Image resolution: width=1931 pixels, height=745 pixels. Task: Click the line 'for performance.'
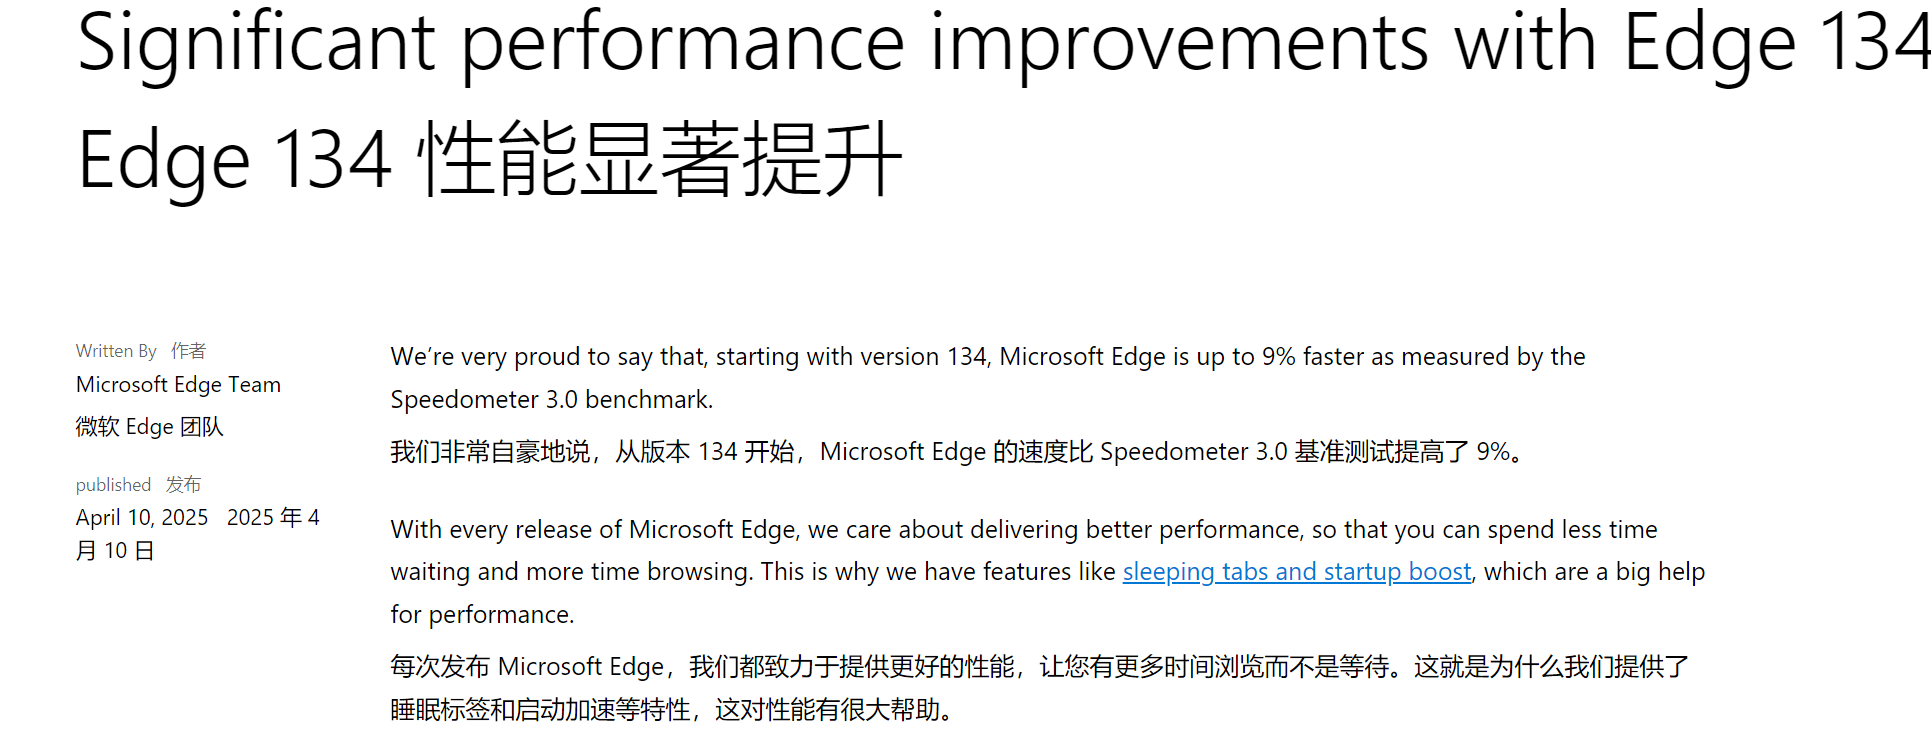click(x=482, y=615)
